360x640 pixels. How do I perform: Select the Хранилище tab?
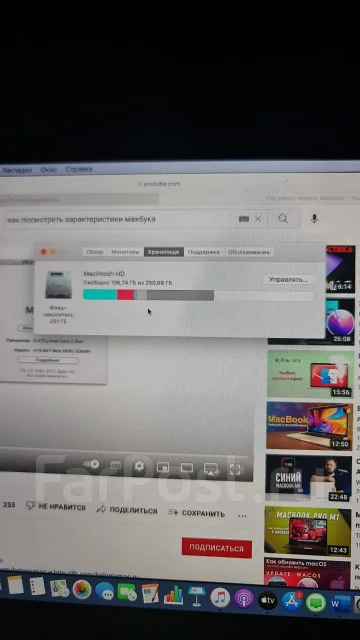click(164, 252)
